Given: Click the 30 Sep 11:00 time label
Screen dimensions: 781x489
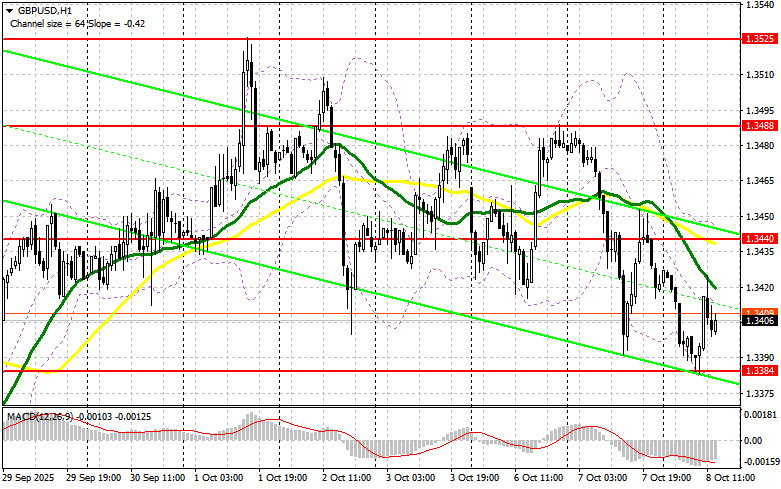Looking at the screenshot, I should point(157,478).
